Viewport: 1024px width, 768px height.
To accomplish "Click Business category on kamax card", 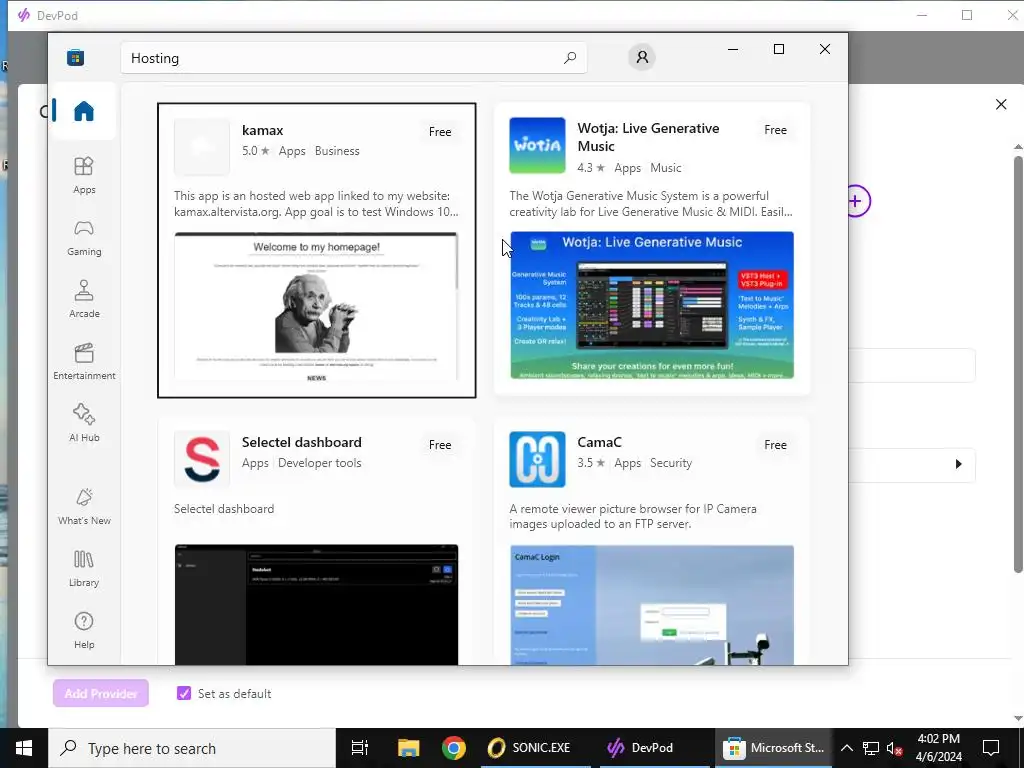I will coord(337,151).
